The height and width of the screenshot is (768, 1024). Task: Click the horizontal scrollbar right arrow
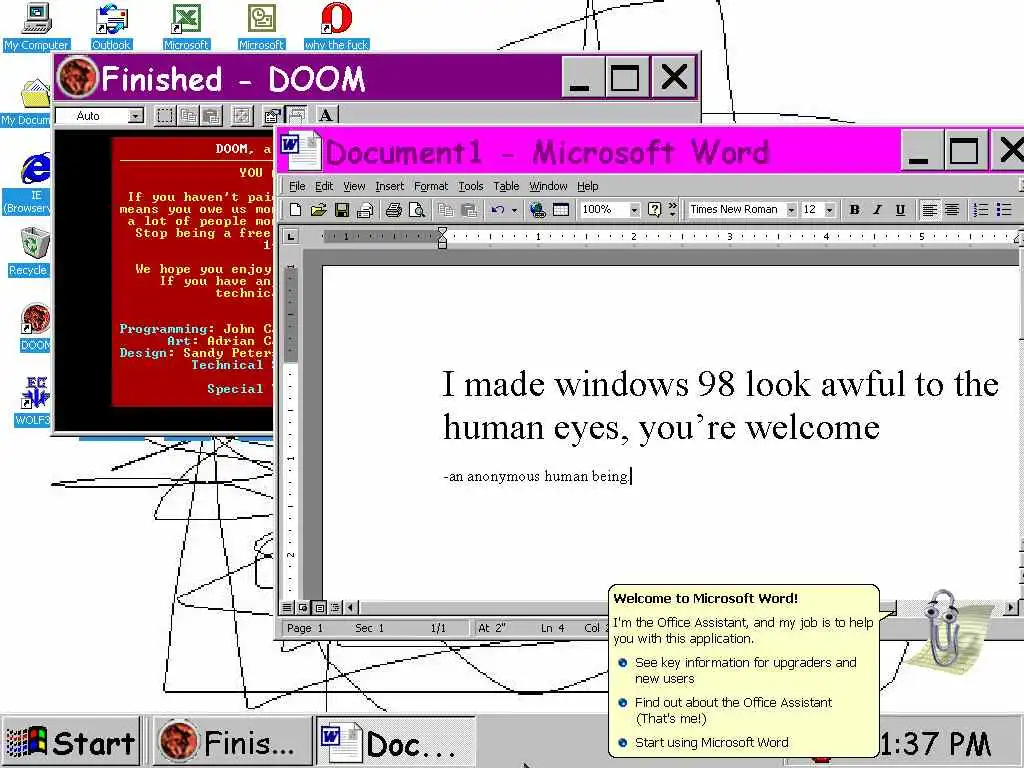coord(1011,607)
